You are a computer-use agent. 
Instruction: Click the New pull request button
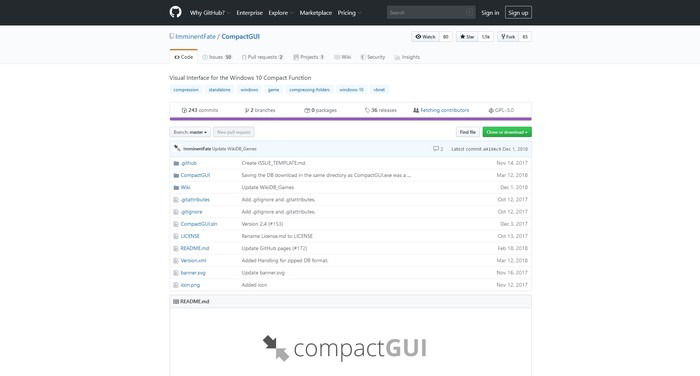point(233,132)
